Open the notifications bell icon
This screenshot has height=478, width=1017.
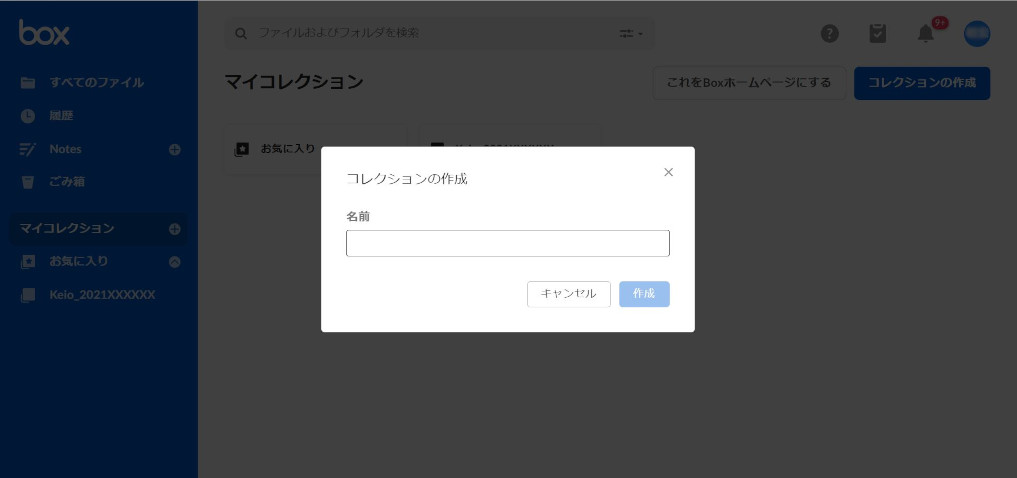(x=926, y=33)
